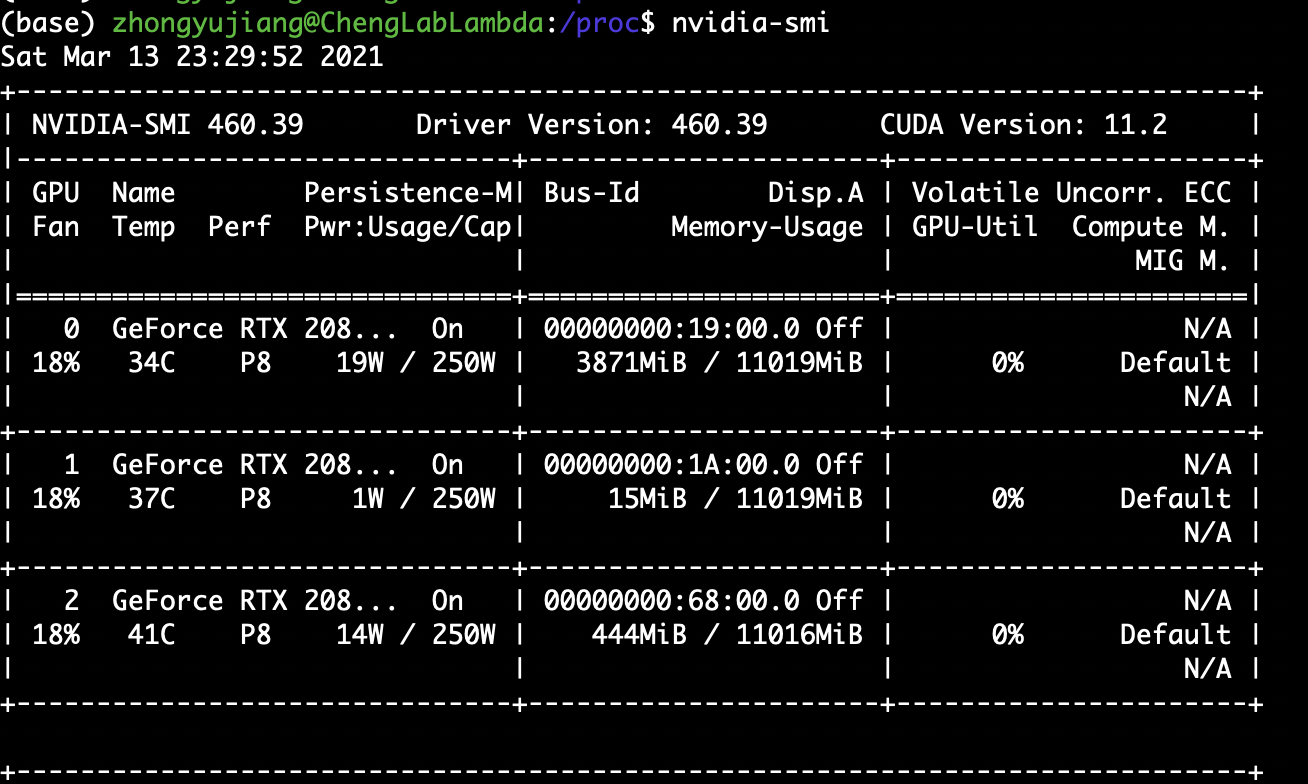Select bus ID "00000000:19:00.0"
Image resolution: width=1308 pixels, height=784 pixels.
[672, 329]
